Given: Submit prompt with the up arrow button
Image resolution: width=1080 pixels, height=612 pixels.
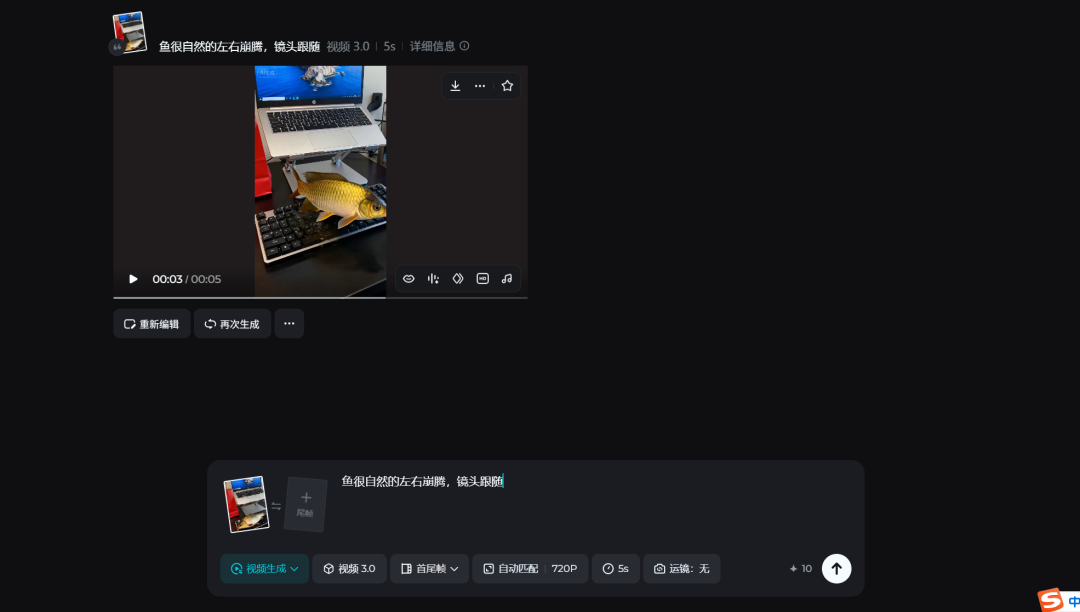Looking at the screenshot, I should [x=836, y=569].
